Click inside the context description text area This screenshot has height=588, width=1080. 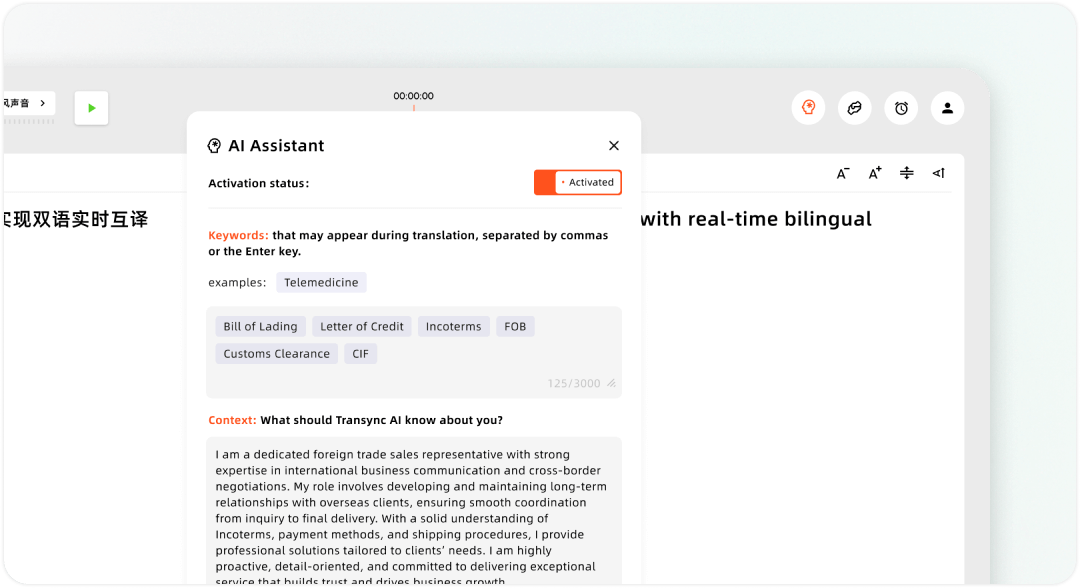[414, 511]
